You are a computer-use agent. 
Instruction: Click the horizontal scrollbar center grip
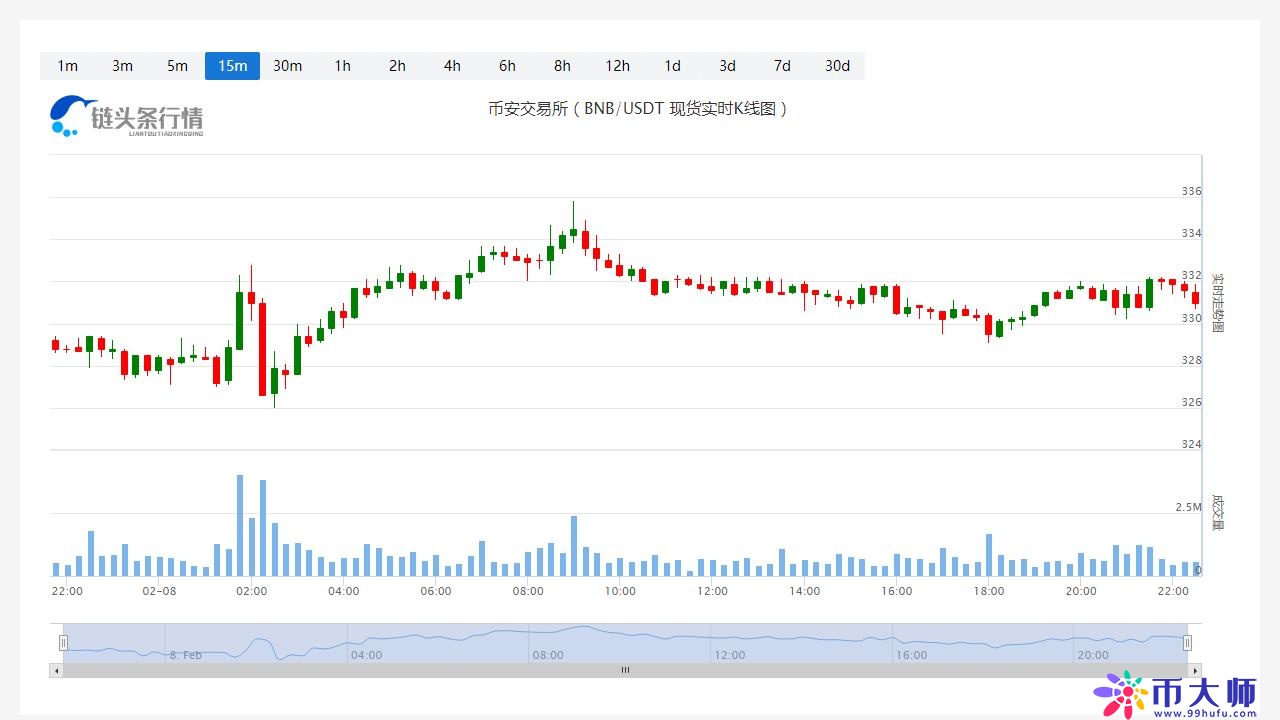[625, 670]
